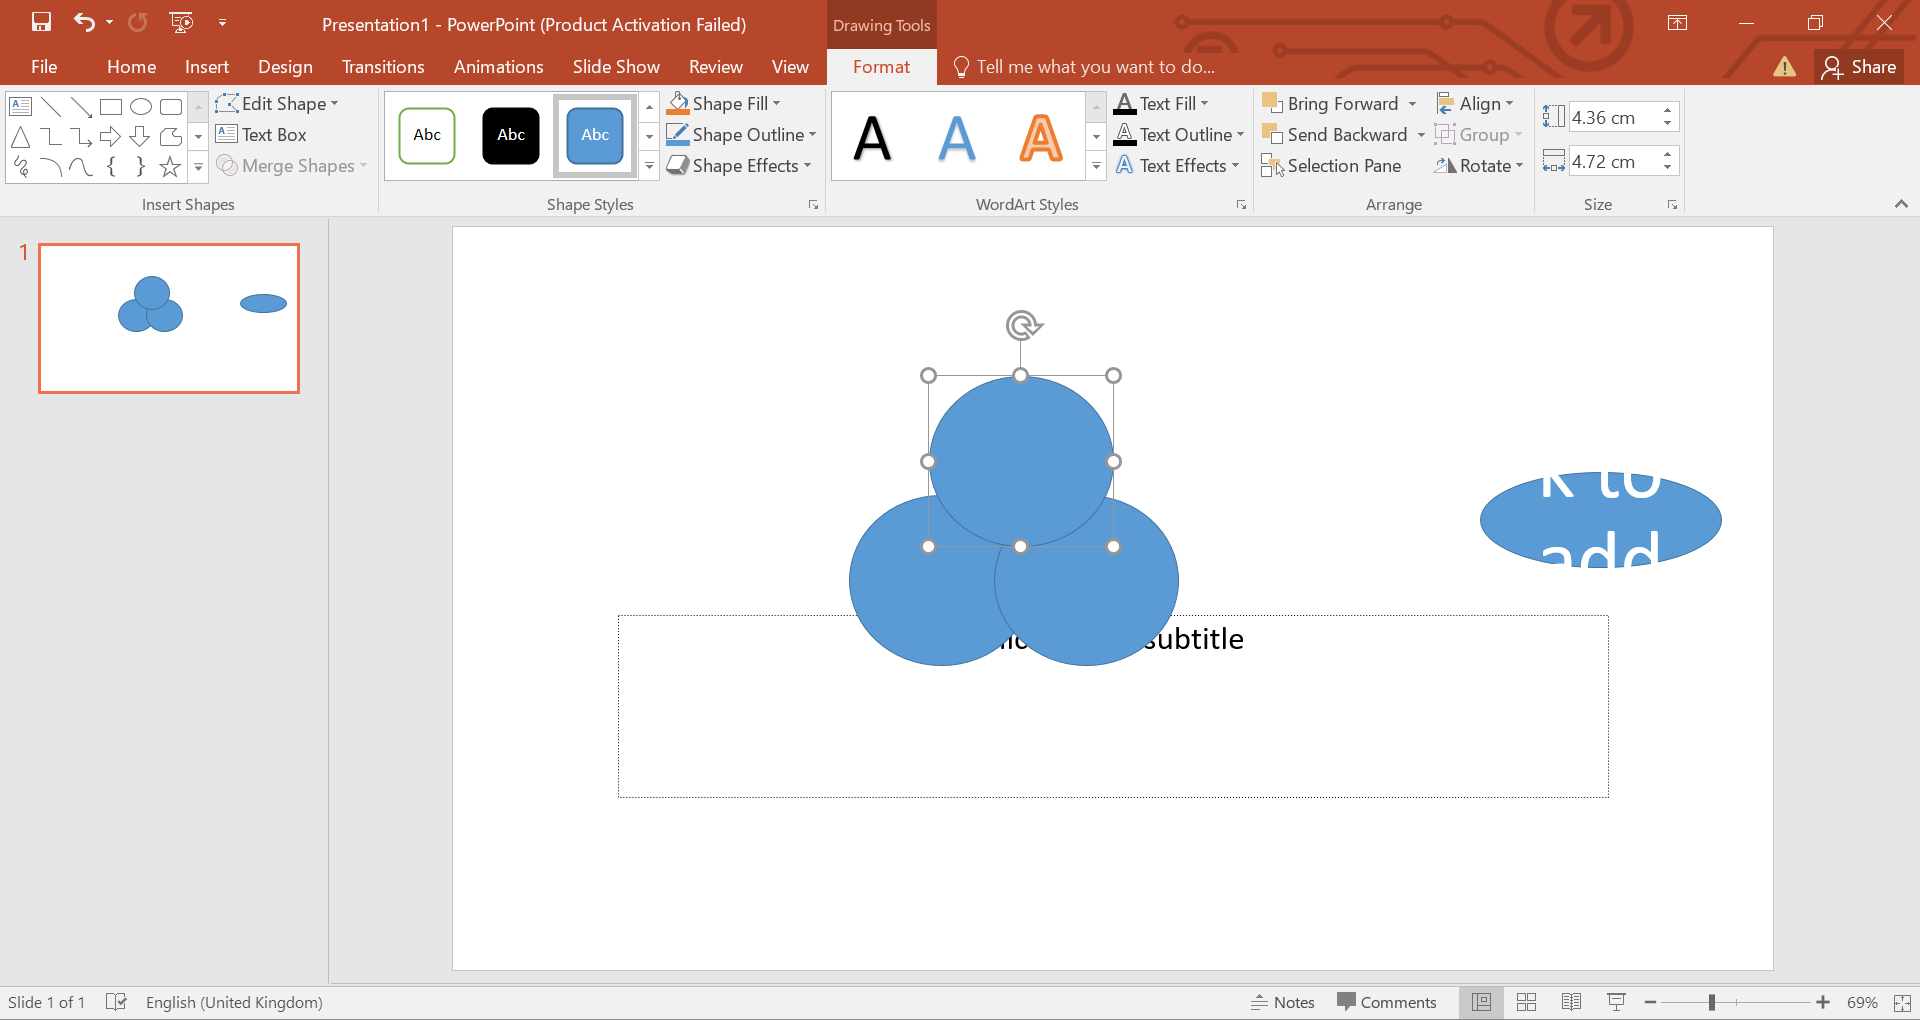The width and height of the screenshot is (1920, 1020).
Task: Collapse the ribbon
Action: [x=1901, y=204]
